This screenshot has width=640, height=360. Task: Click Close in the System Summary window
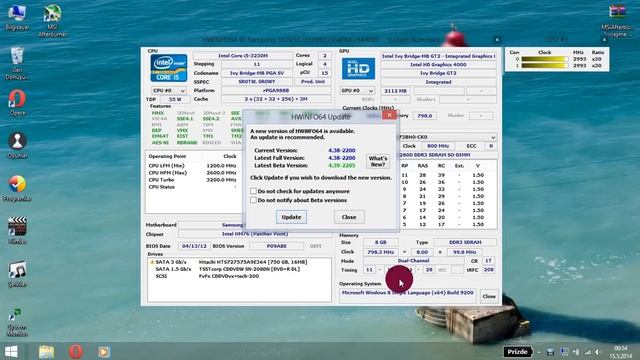pos(489,296)
